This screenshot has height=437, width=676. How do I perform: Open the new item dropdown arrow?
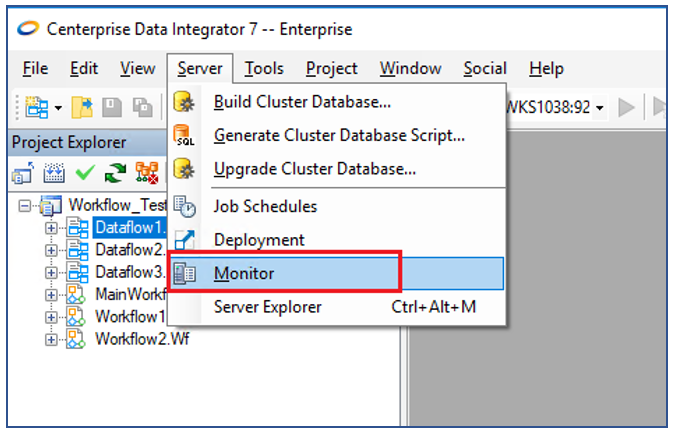click(59, 107)
